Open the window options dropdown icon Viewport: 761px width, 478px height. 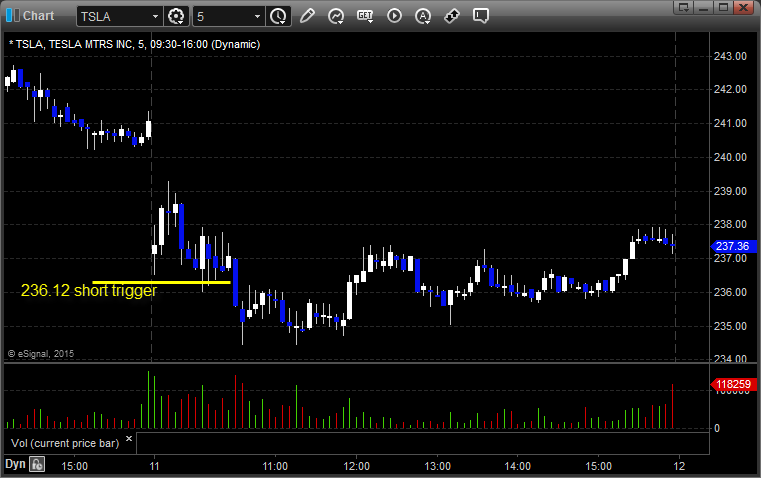[684, 7]
